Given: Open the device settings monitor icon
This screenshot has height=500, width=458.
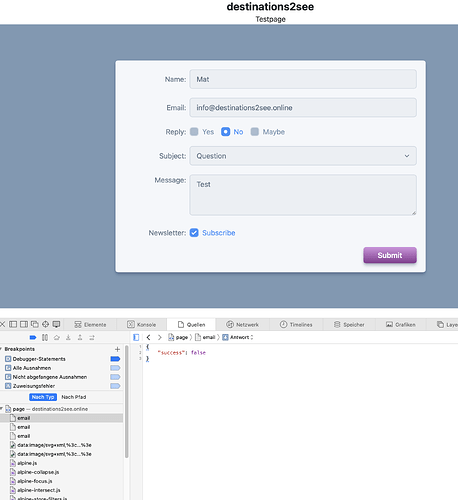Looking at the screenshot, I should 56,324.
